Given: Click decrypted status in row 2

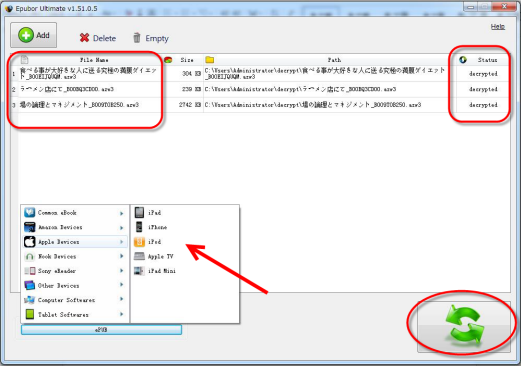Looking at the screenshot, I should (483, 89).
